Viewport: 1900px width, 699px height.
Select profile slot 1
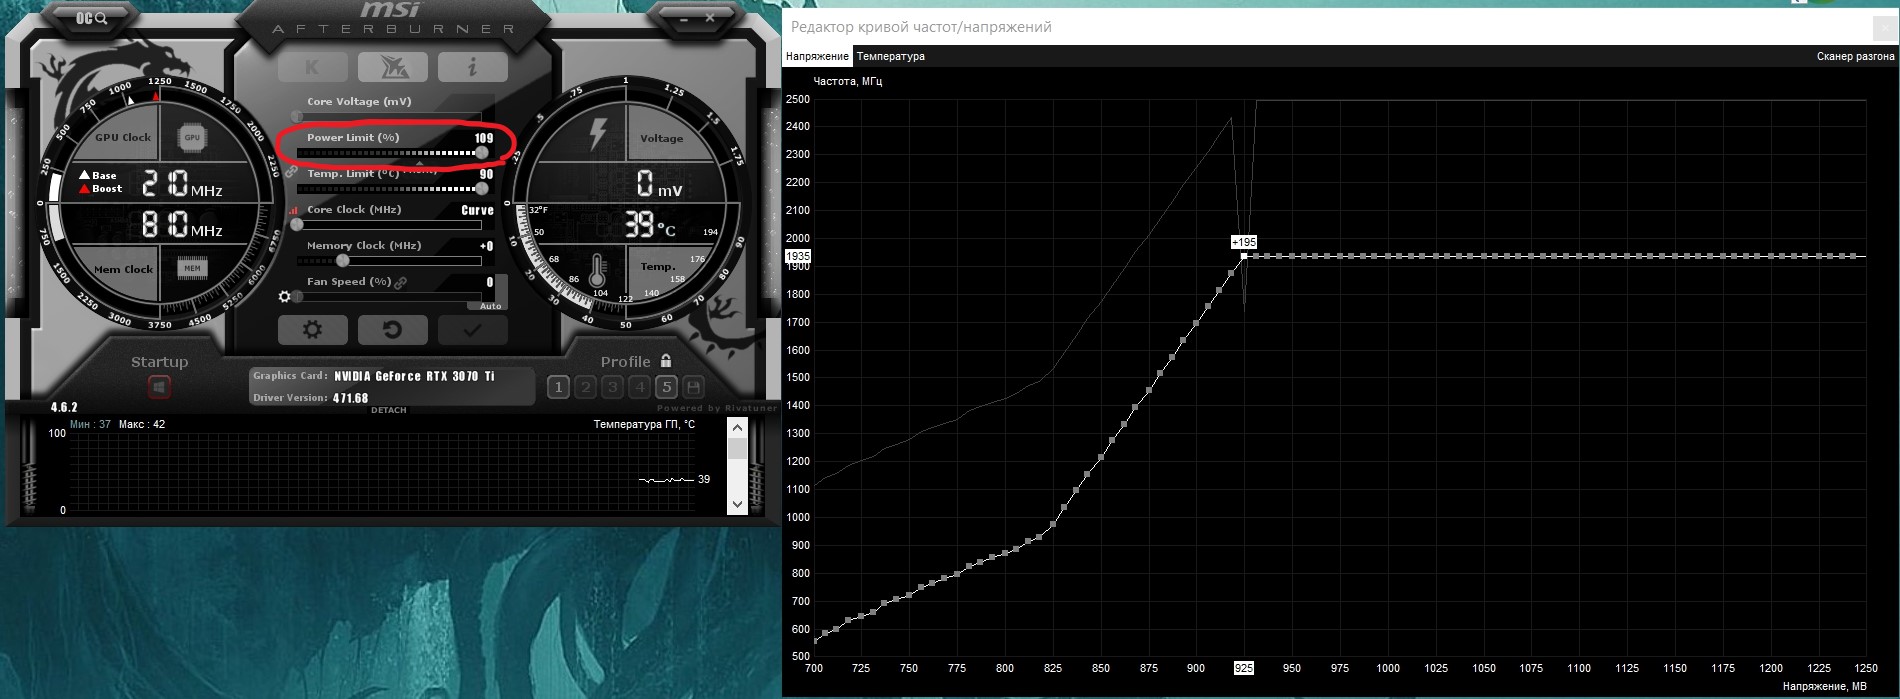[559, 386]
